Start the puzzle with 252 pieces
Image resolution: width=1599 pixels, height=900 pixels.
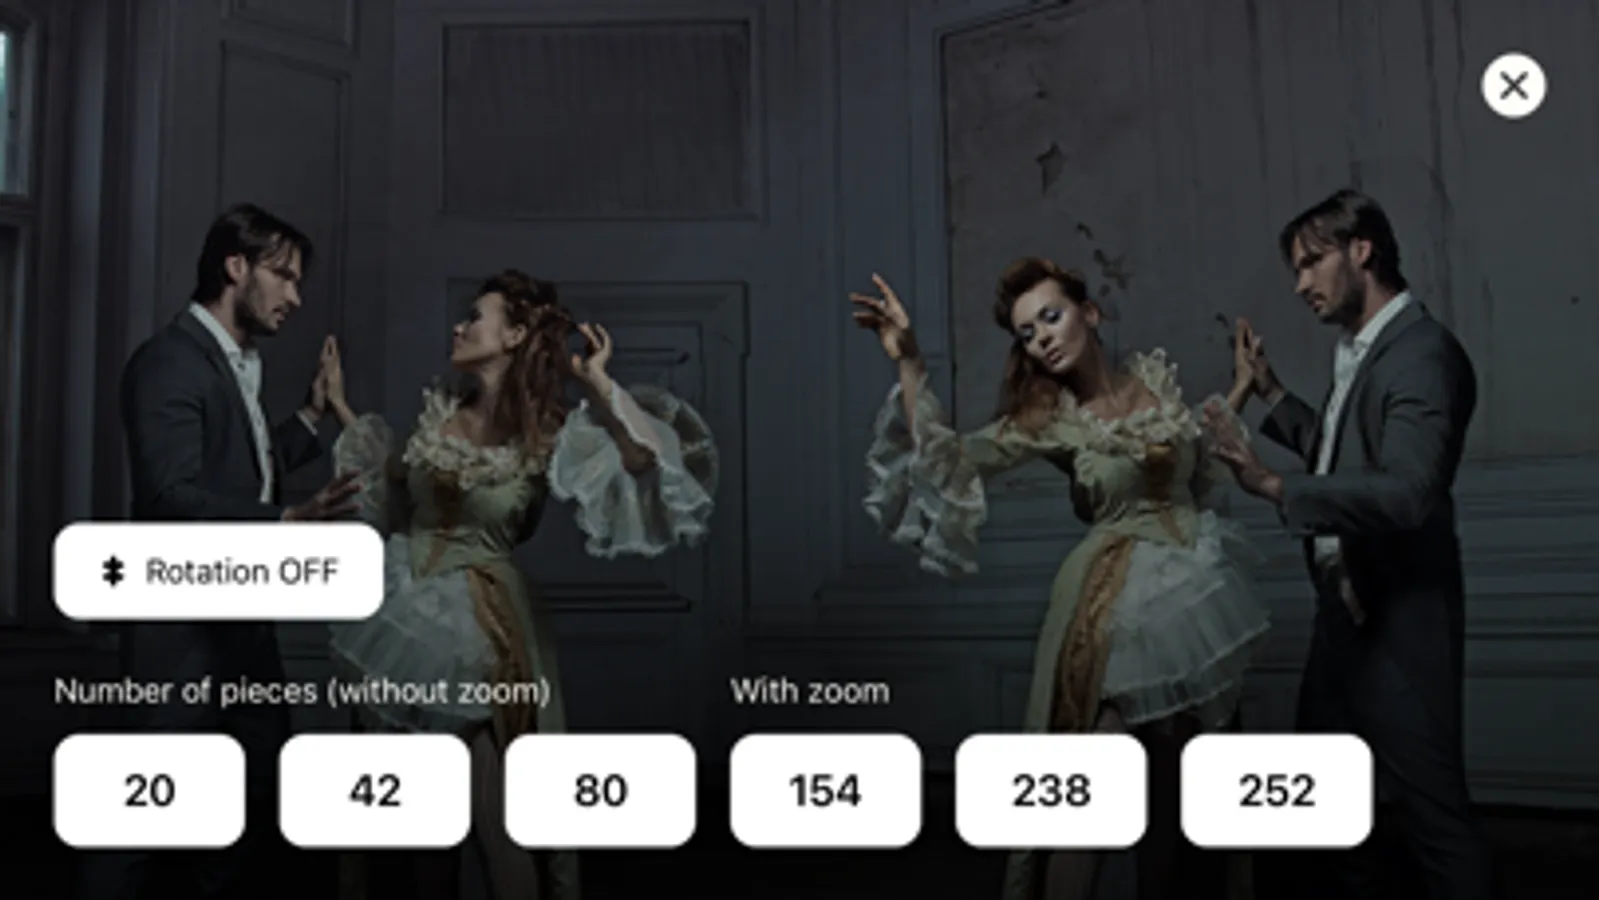point(1277,790)
